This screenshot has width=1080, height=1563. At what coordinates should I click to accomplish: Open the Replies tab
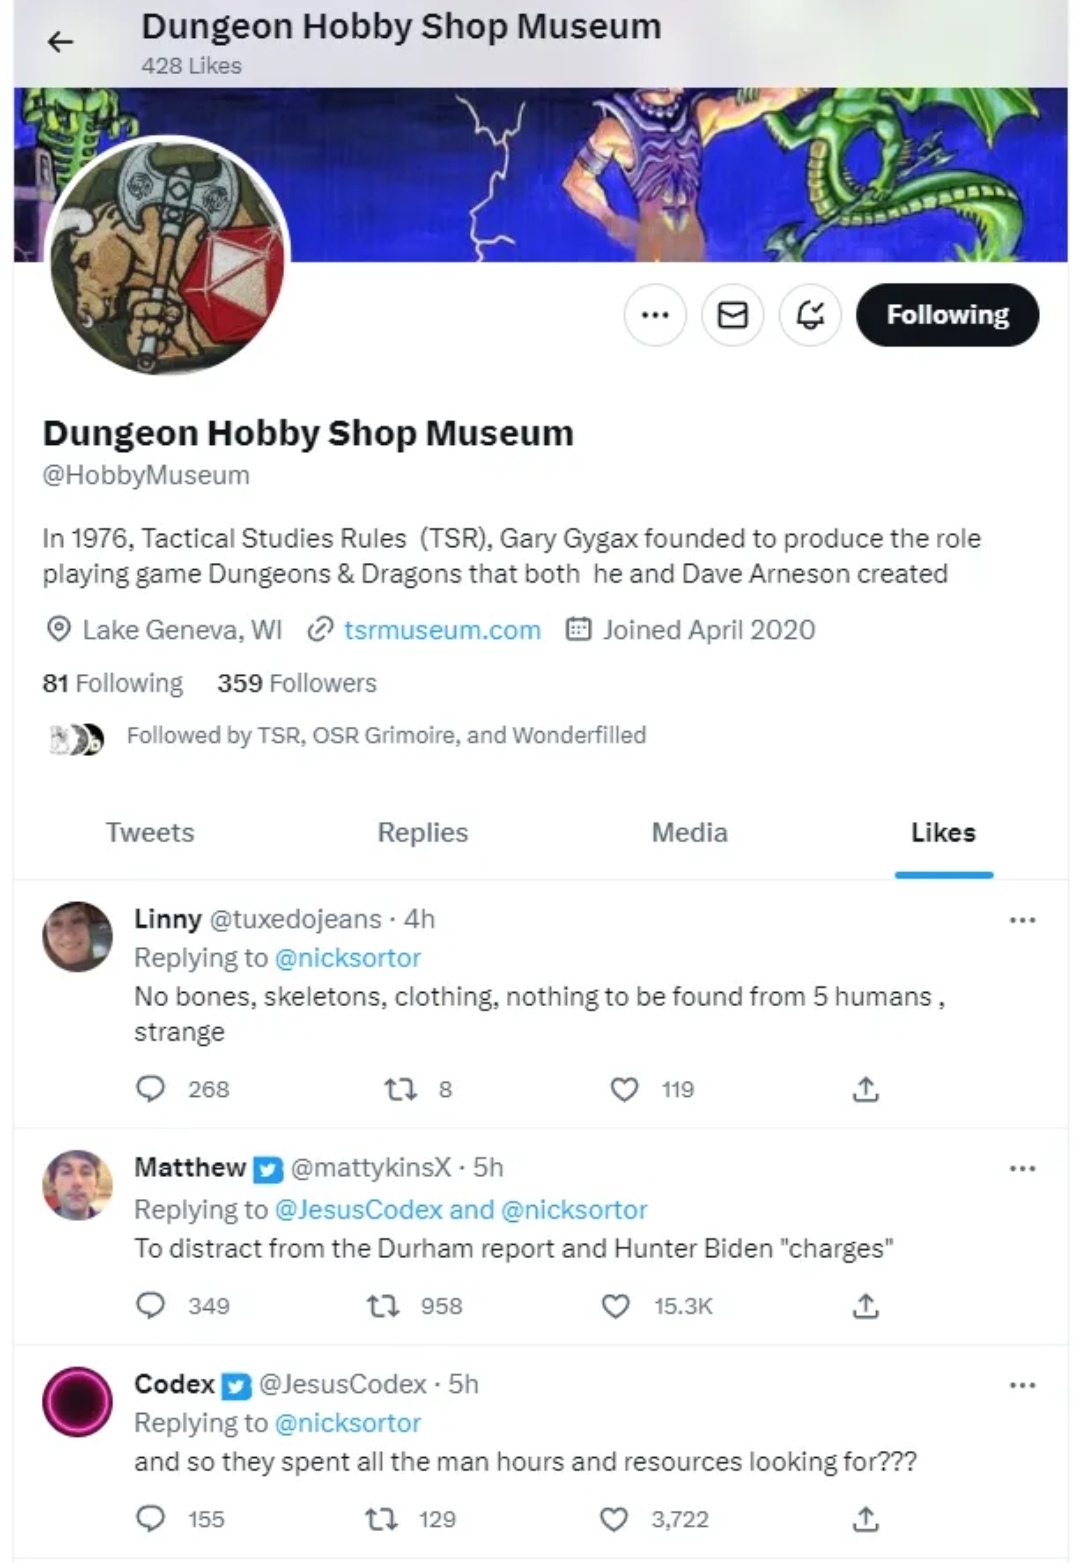point(422,832)
